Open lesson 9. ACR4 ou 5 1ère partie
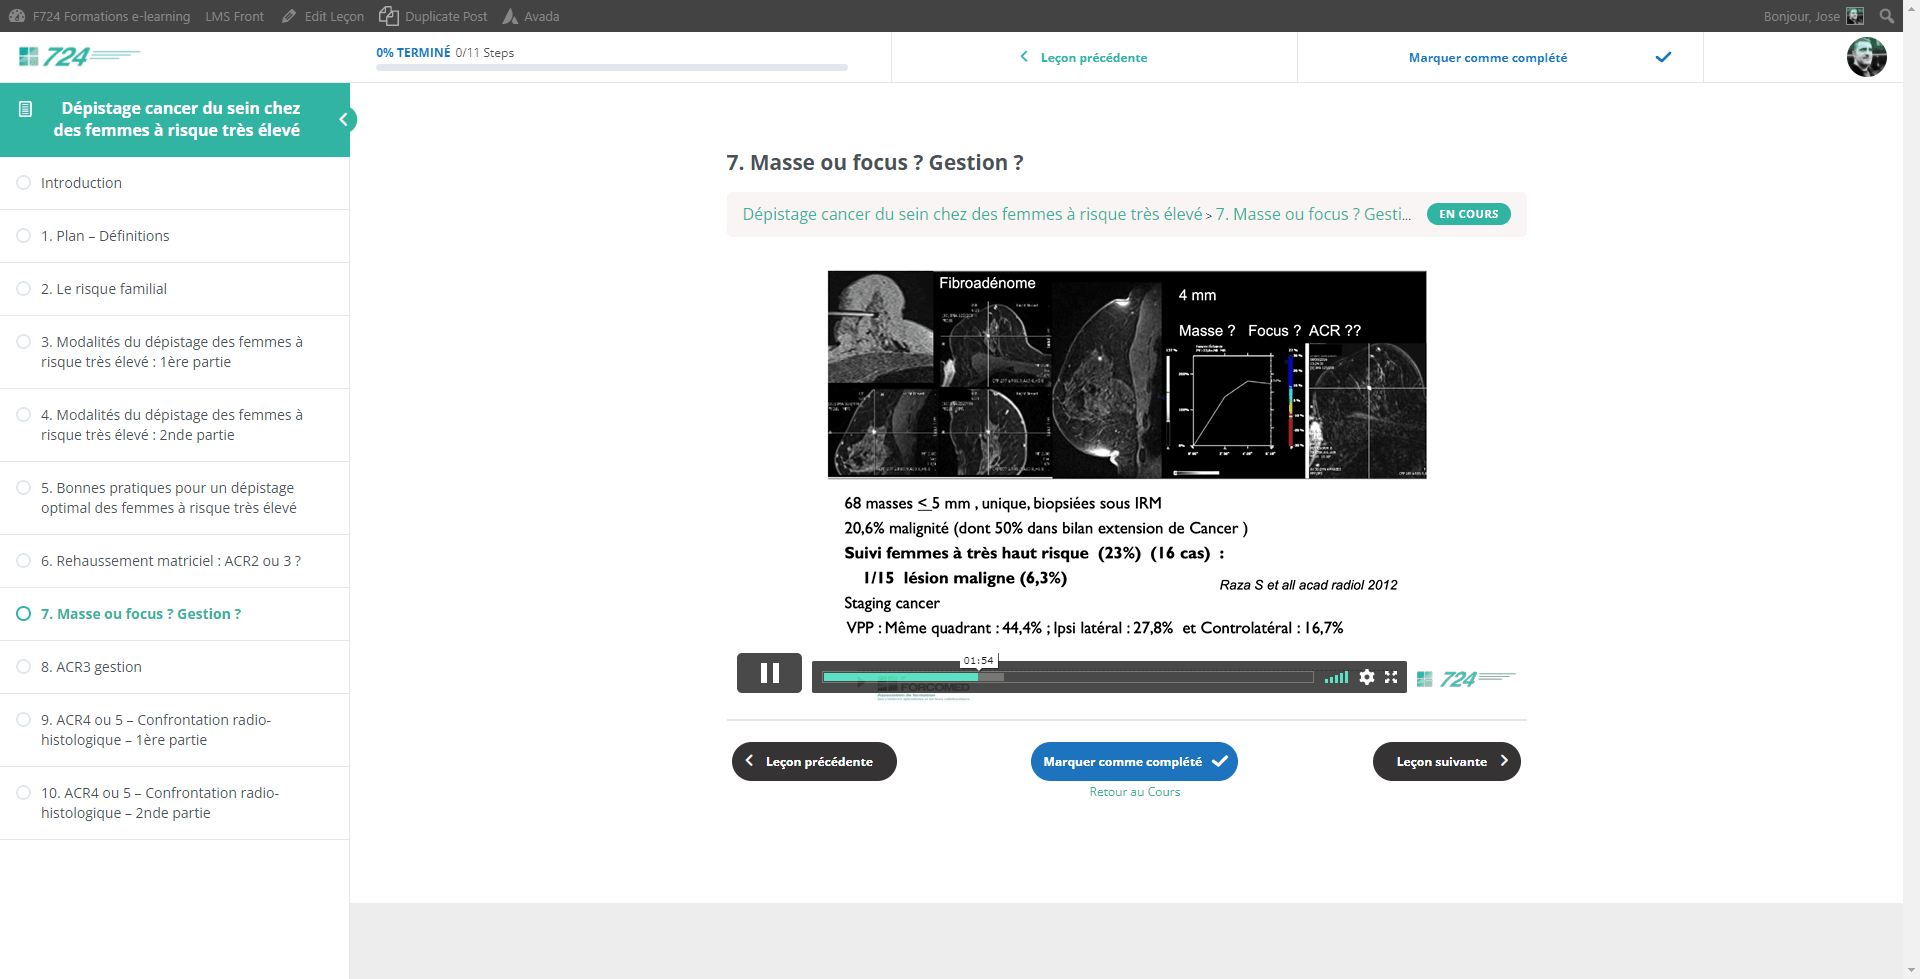 [x=156, y=730]
